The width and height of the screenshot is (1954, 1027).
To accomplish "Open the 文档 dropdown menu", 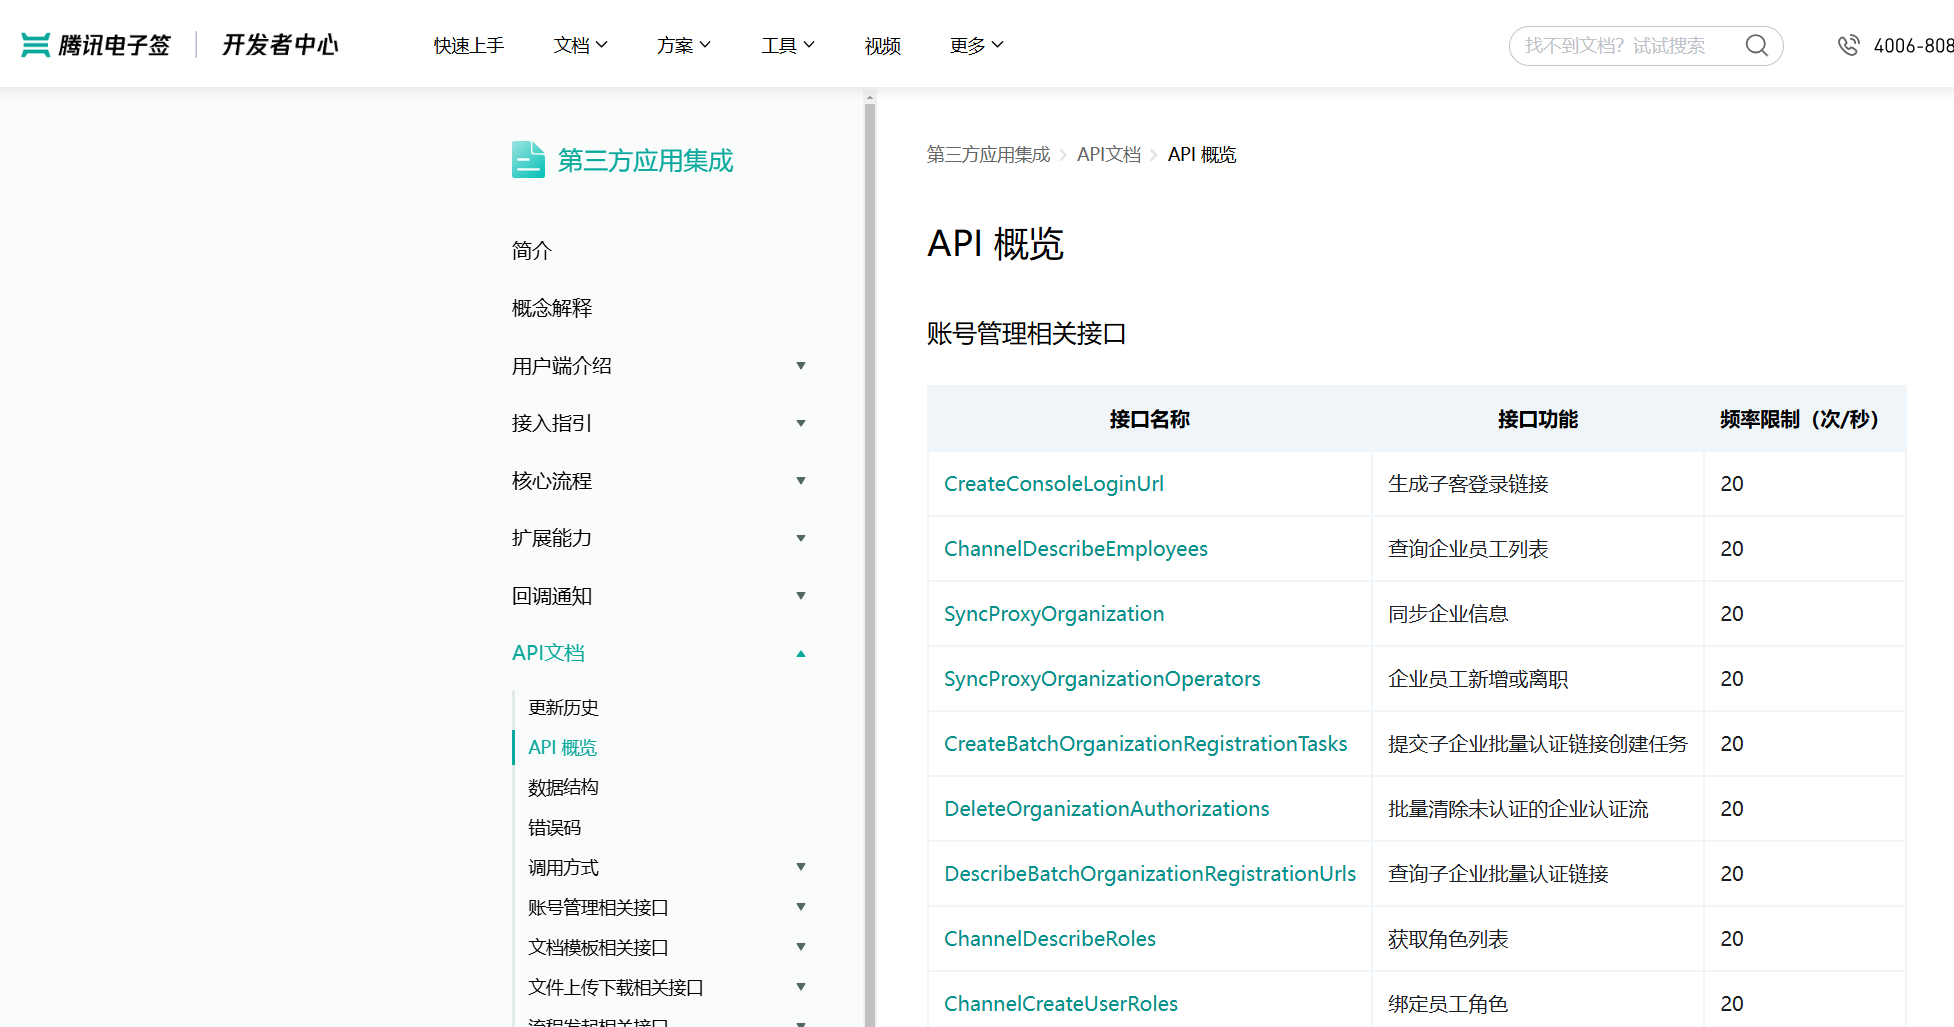I will pyautogui.click(x=580, y=45).
